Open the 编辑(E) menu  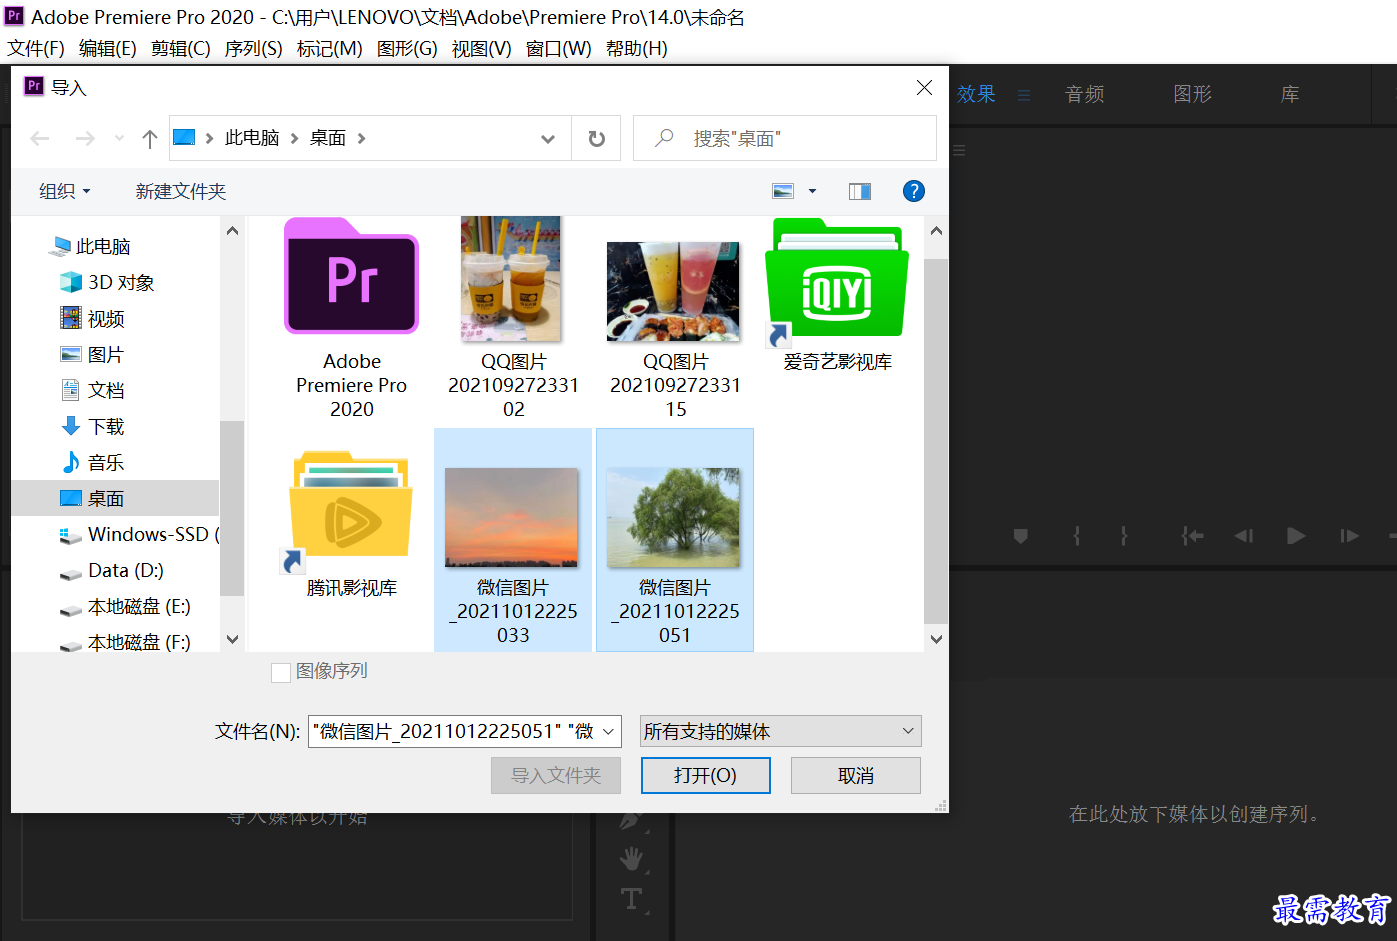coord(107,48)
